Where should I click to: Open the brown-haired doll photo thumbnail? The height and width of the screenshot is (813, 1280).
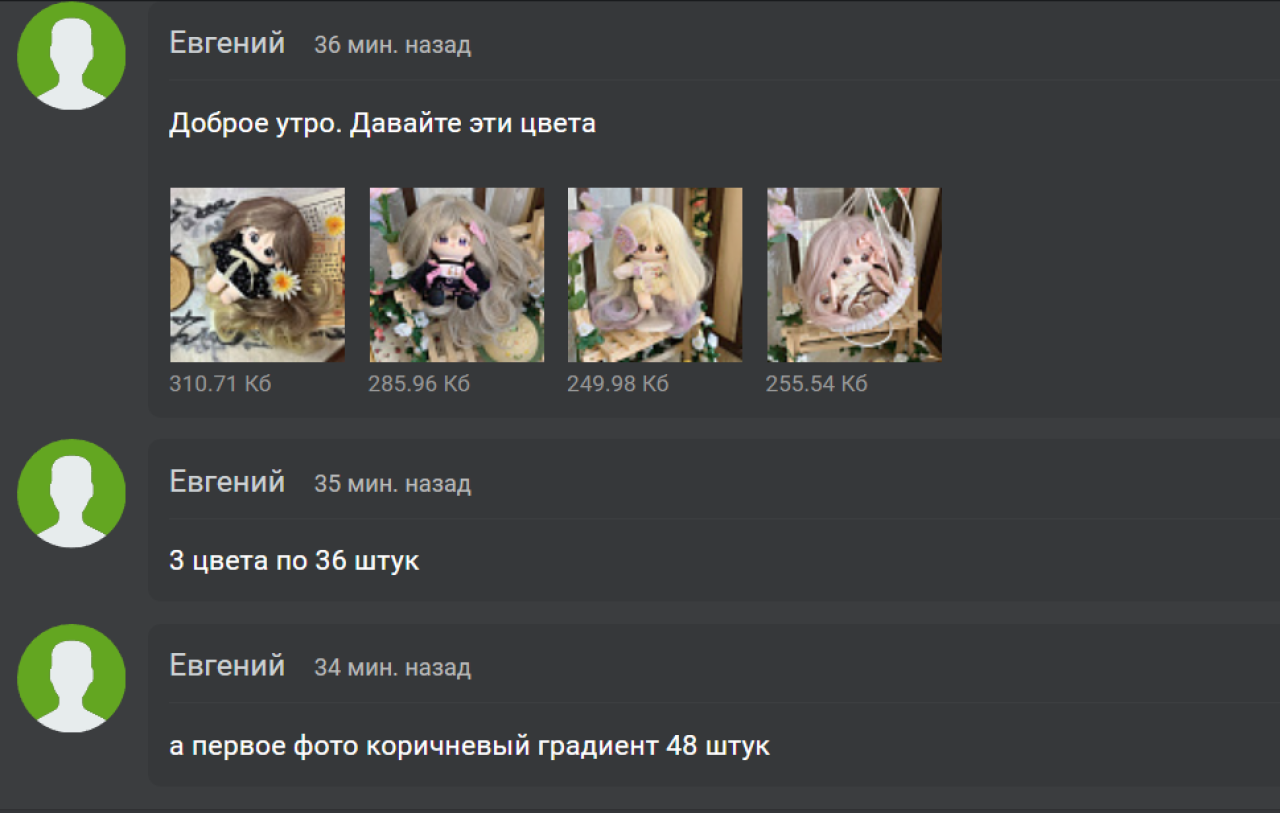click(257, 275)
